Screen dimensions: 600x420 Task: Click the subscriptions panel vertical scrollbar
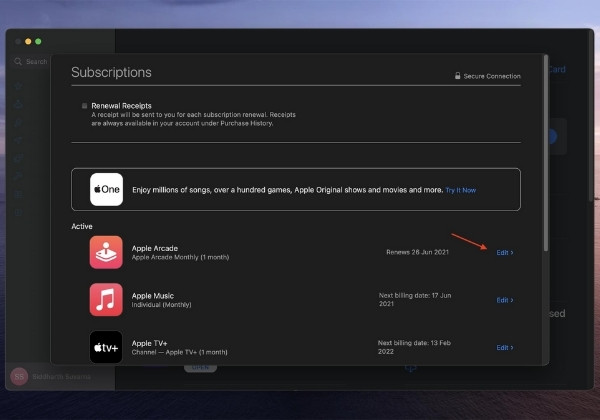click(546, 153)
